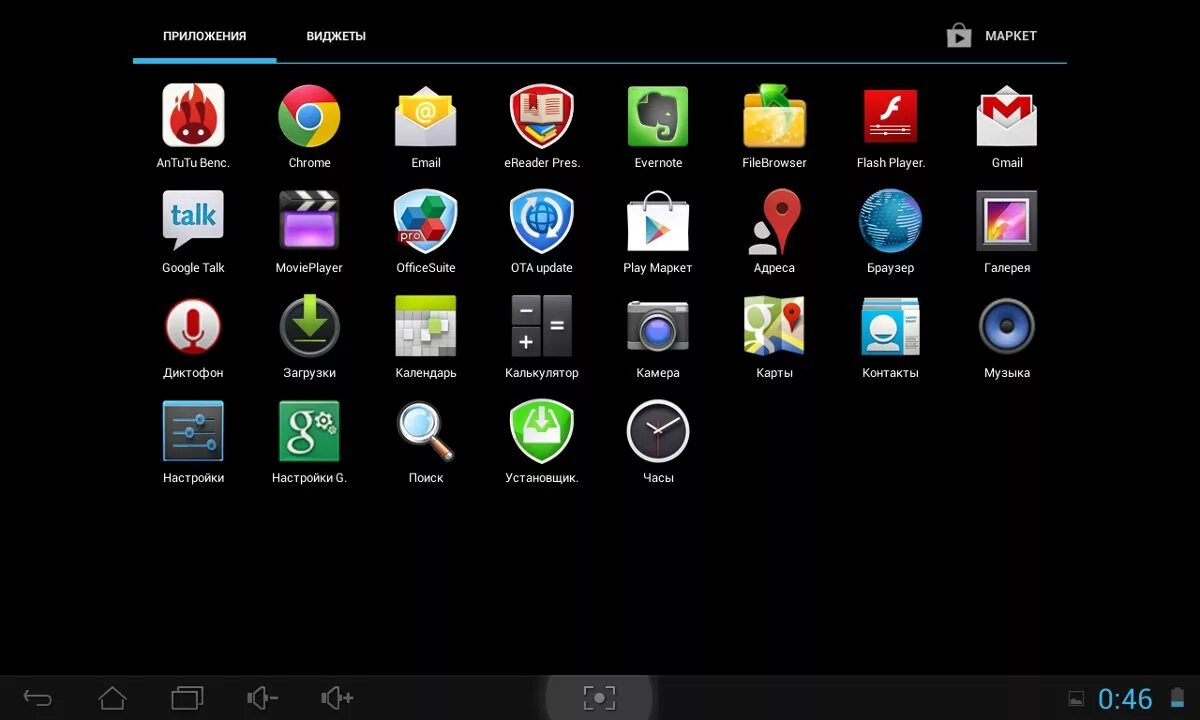Open Flash Player settings app
Image resolution: width=1200 pixels, height=720 pixels.
pyautogui.click(x=890, y=116)
